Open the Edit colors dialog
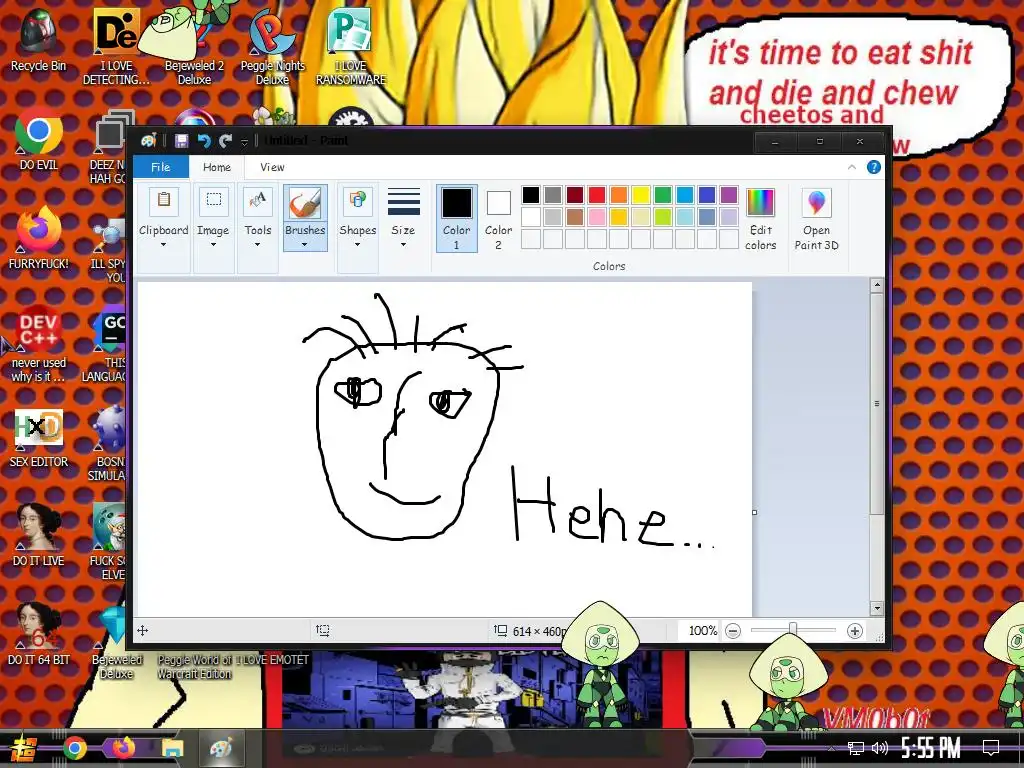Image resolution: width=1024 pixels, height=768 pixels. click(x=760, y=219)
